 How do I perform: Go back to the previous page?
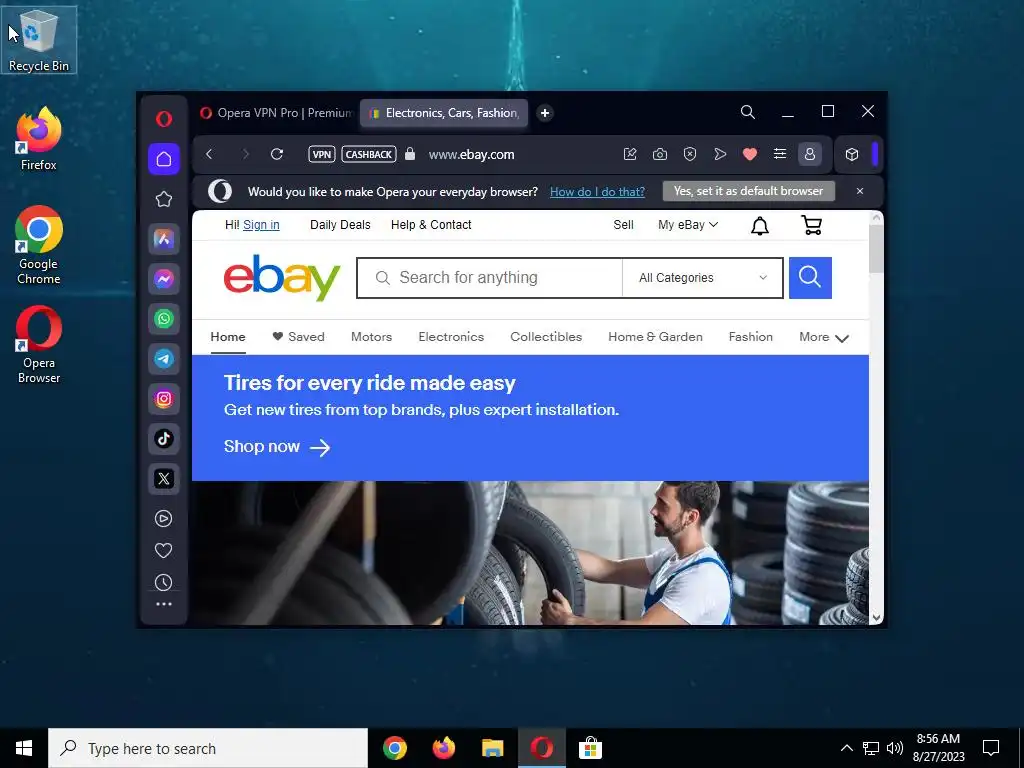(209, 154)
